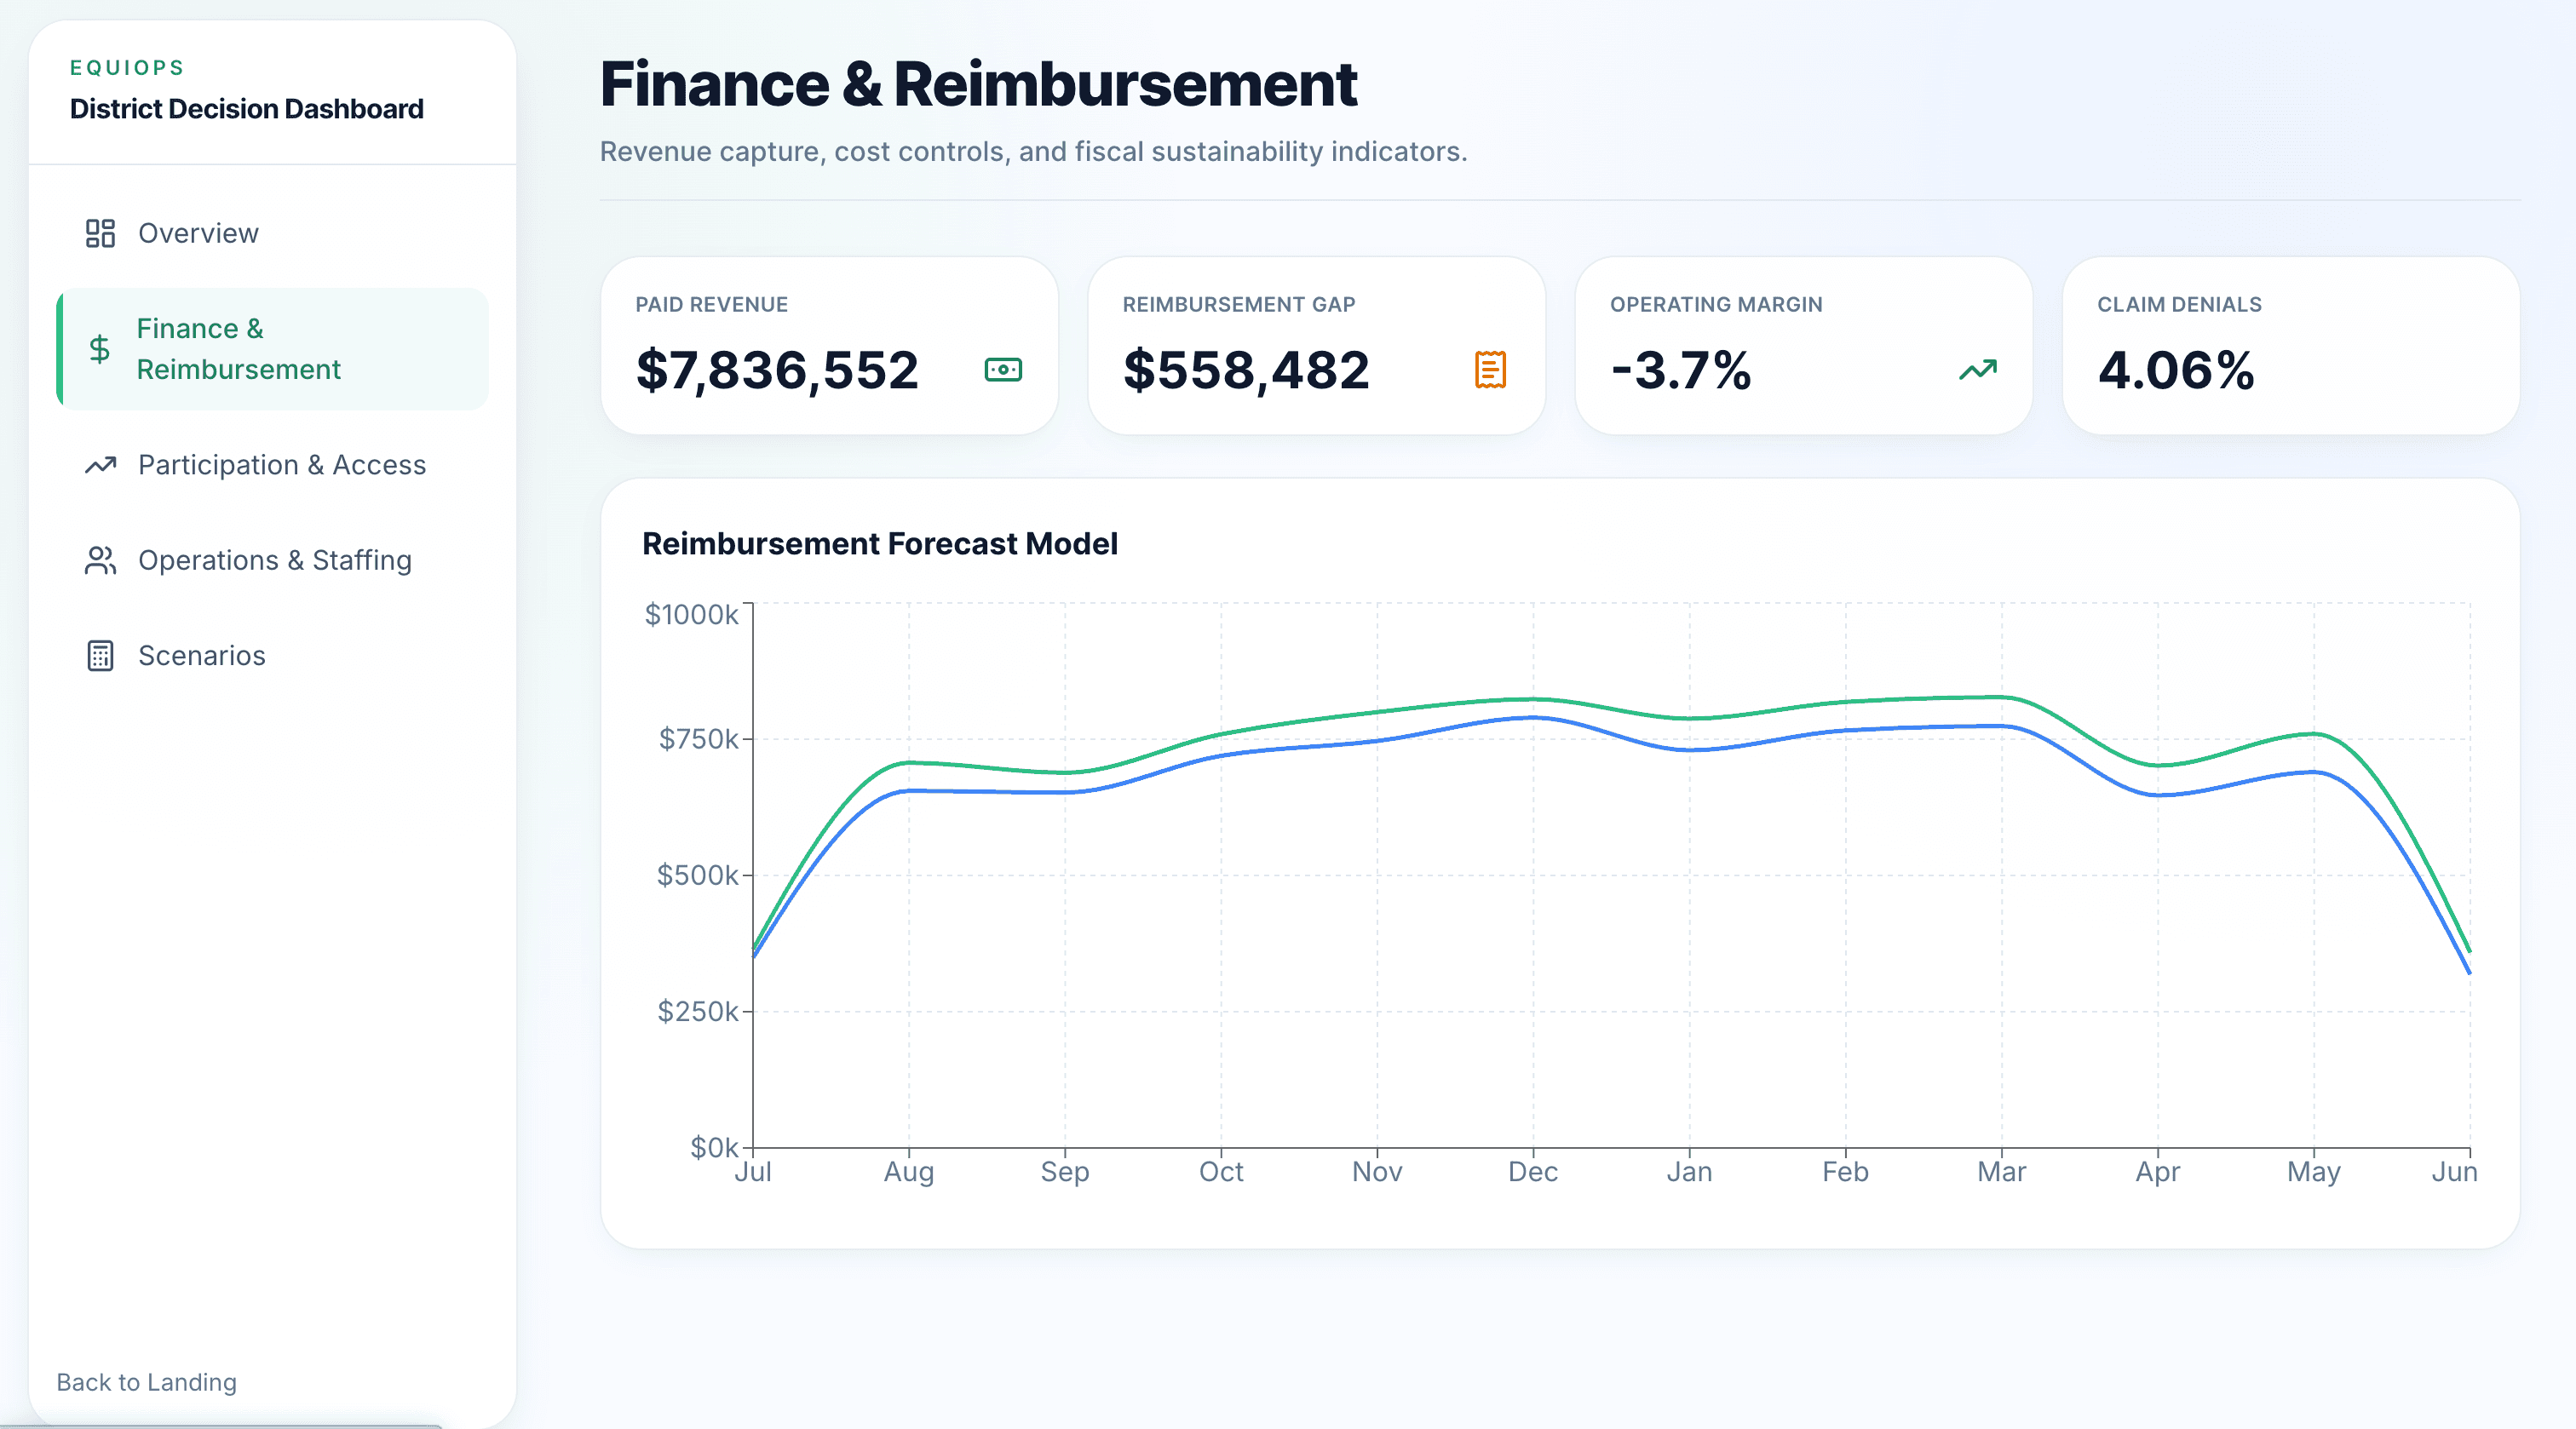This screenshot has width=2576, height=1429.
Task: Click the Dec label on chart axis
Action: tap(1532, 1172)
